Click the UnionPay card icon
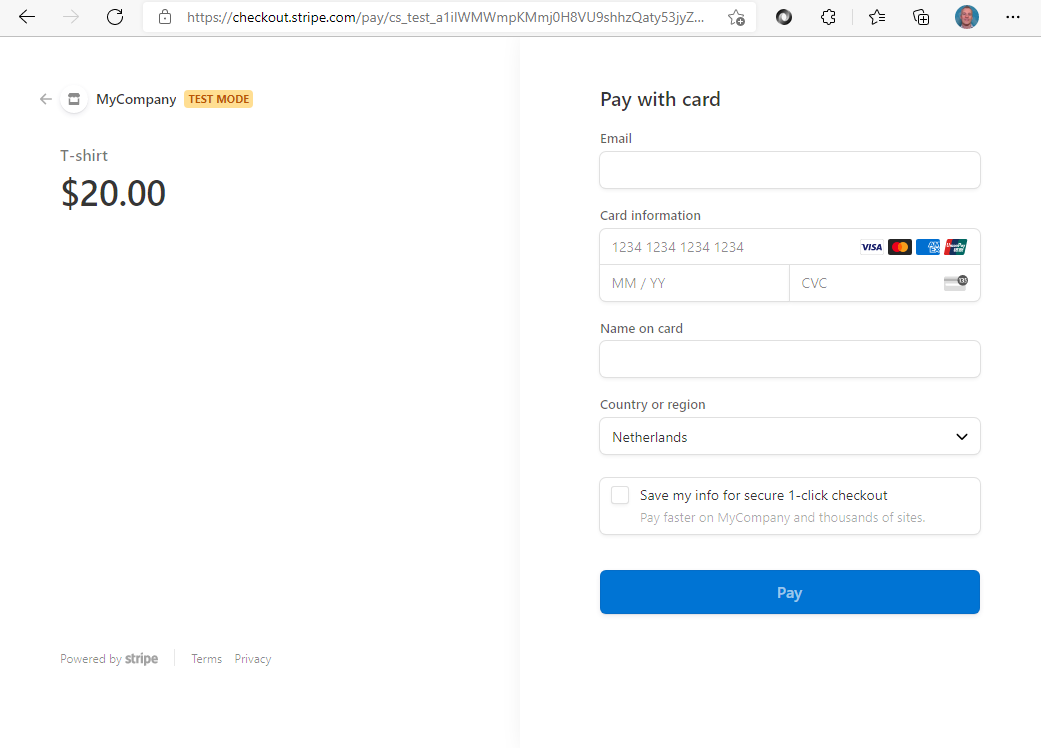1041x748 pixels. pyautogui.click(x=955, y=247)
